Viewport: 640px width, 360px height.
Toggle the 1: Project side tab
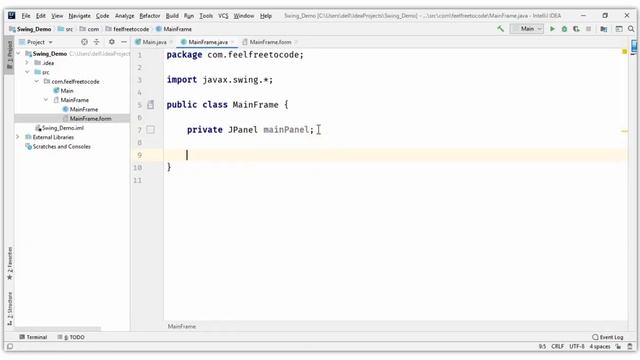click(x=10, y=55)
